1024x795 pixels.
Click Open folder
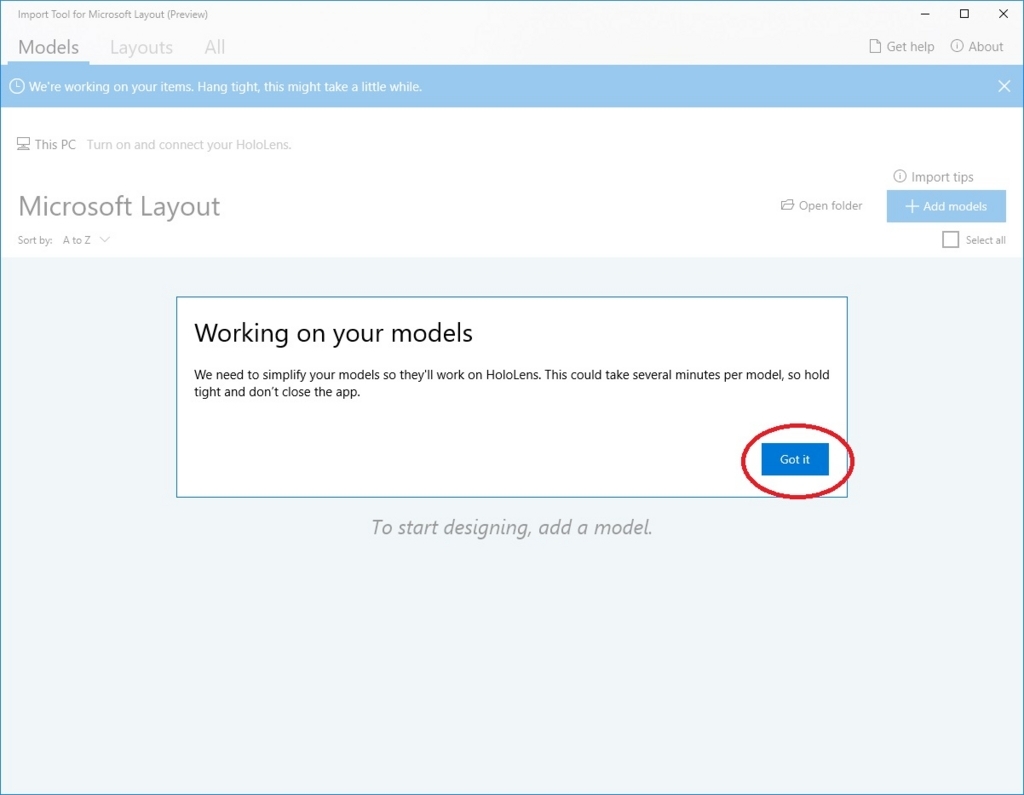pos(822,206)
